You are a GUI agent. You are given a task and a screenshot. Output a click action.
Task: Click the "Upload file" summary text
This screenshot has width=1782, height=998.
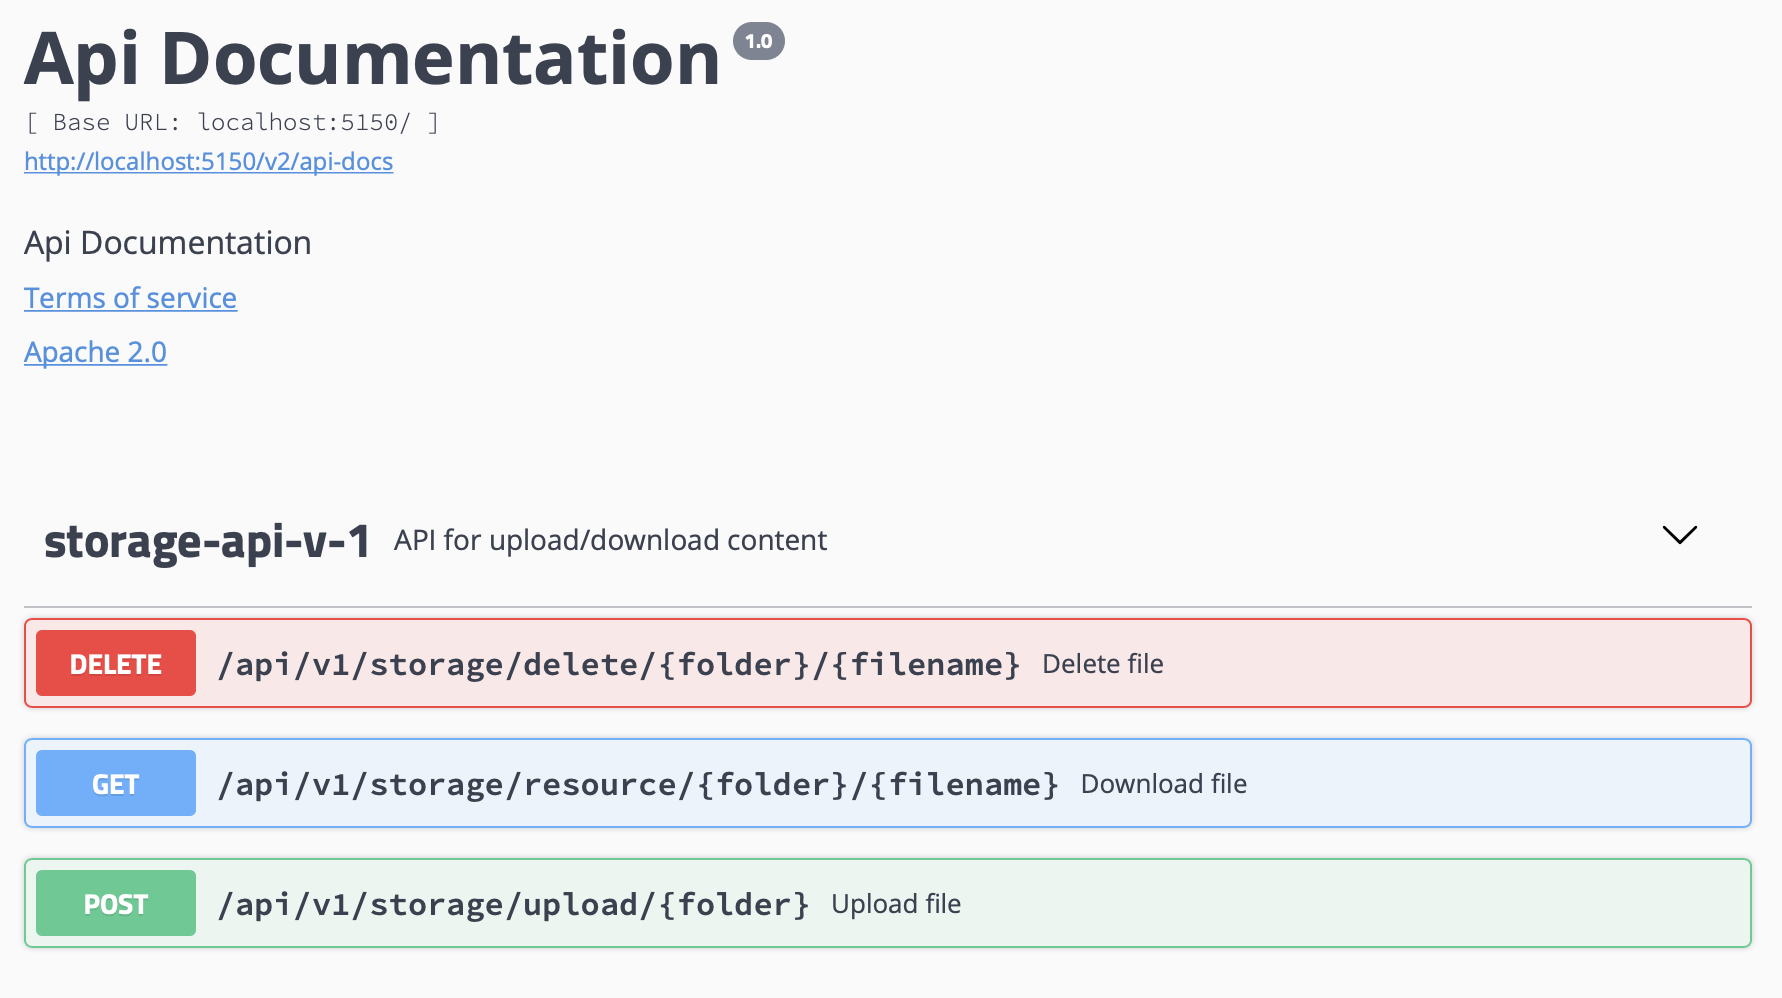pyautogui.click(x=895, y=904)
